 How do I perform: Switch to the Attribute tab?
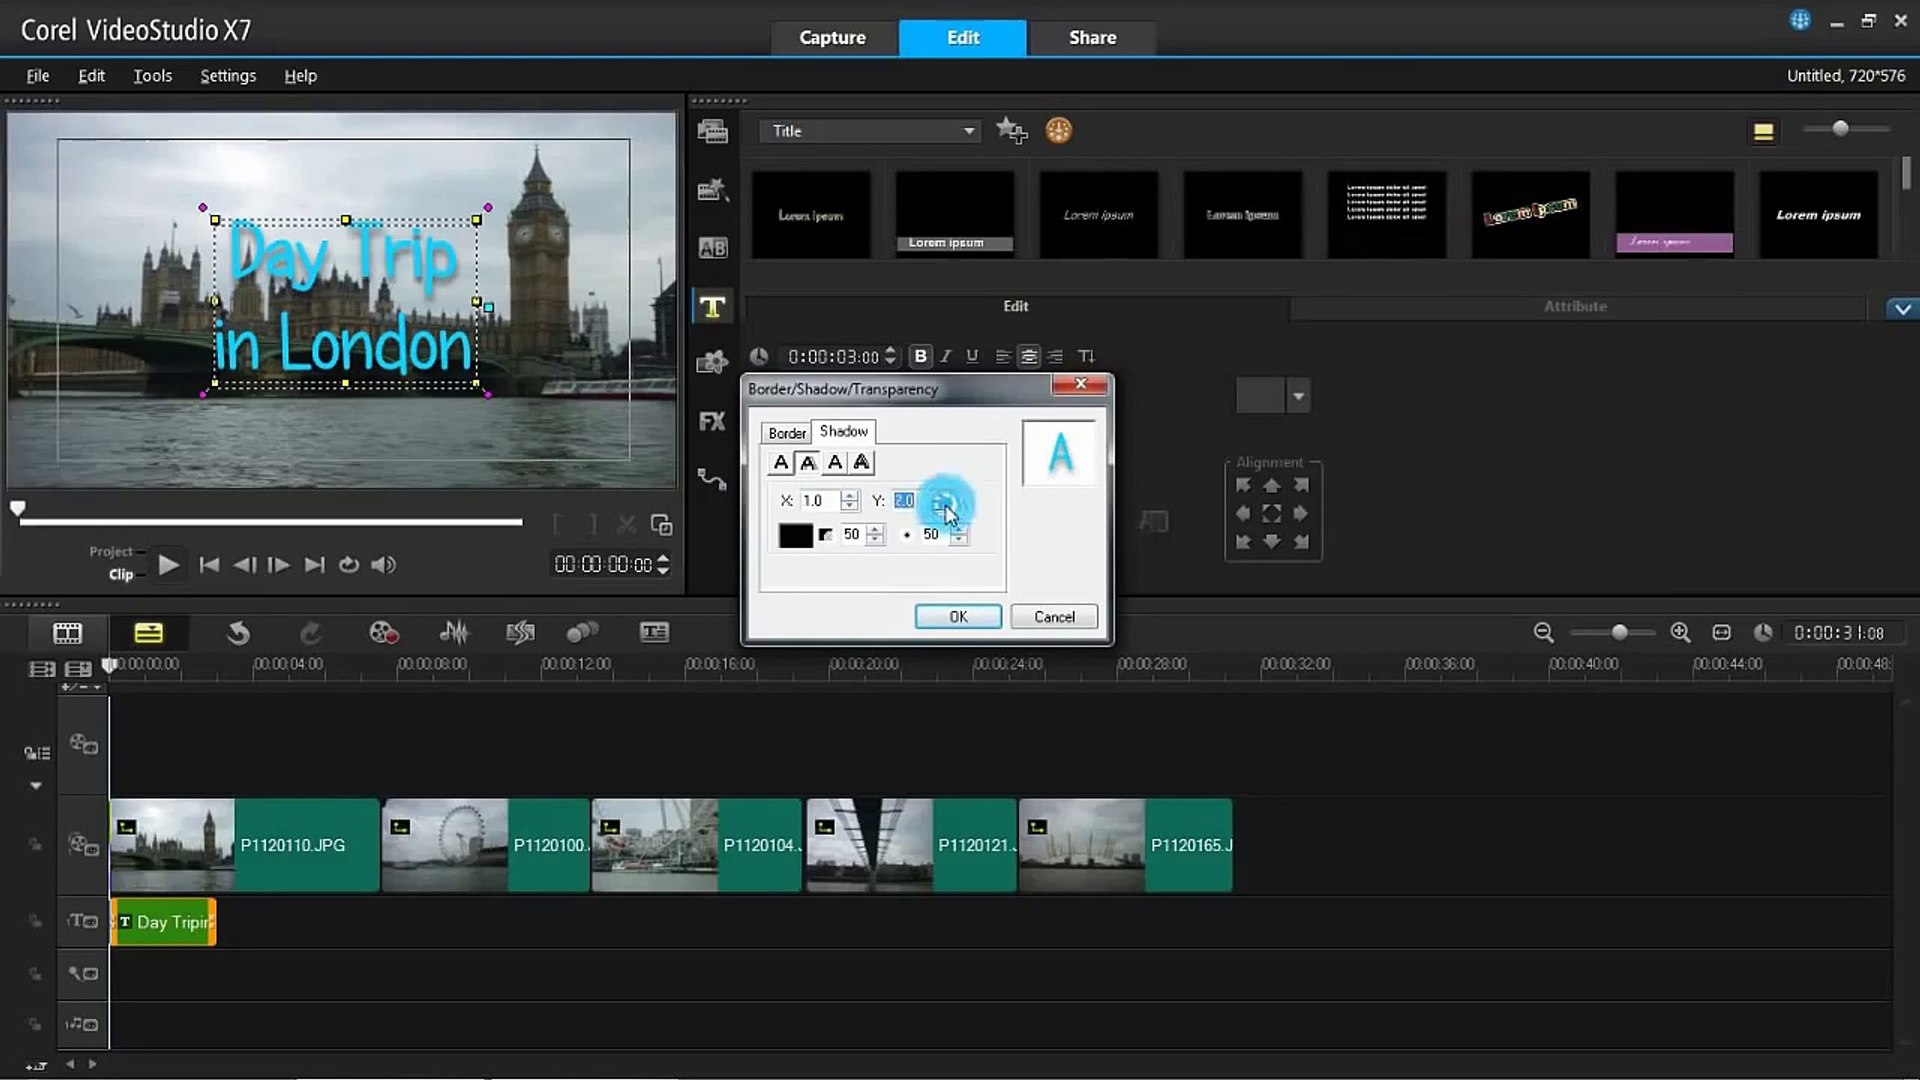[x=1575, y=306]
